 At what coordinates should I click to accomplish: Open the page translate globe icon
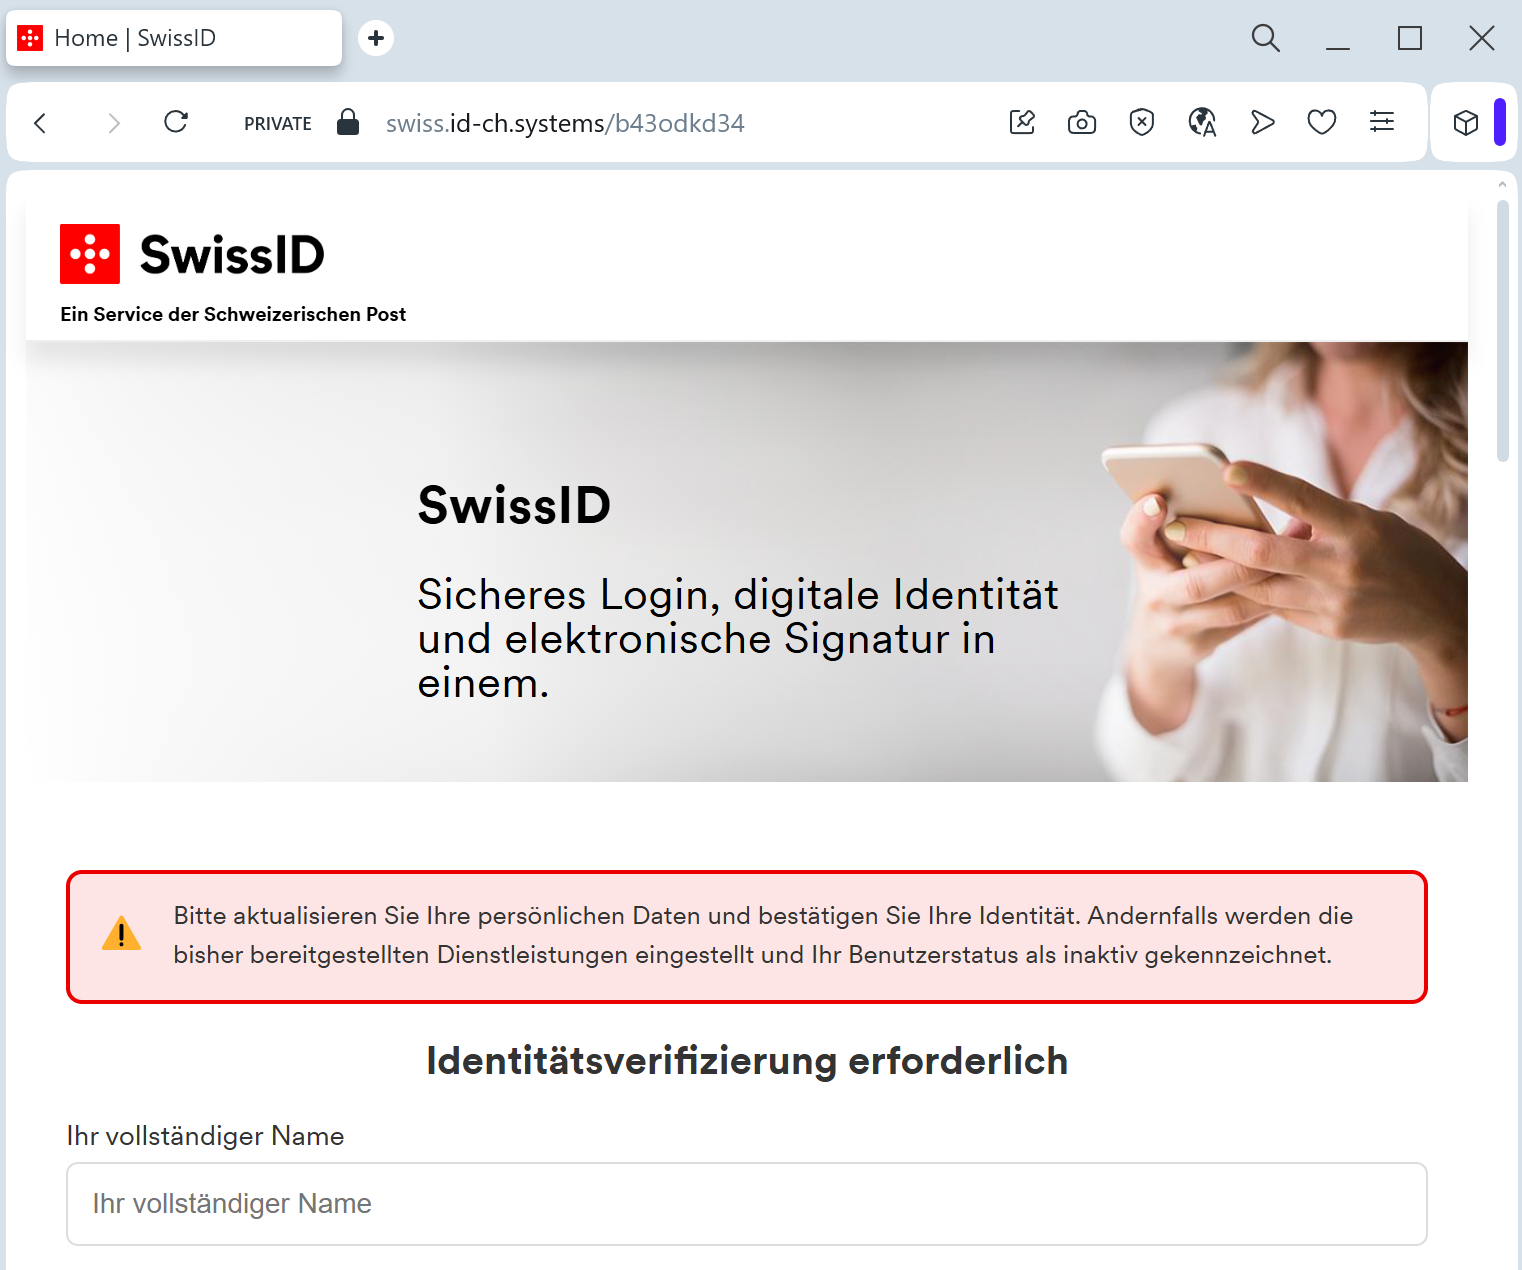click(x=1202, y=122)
